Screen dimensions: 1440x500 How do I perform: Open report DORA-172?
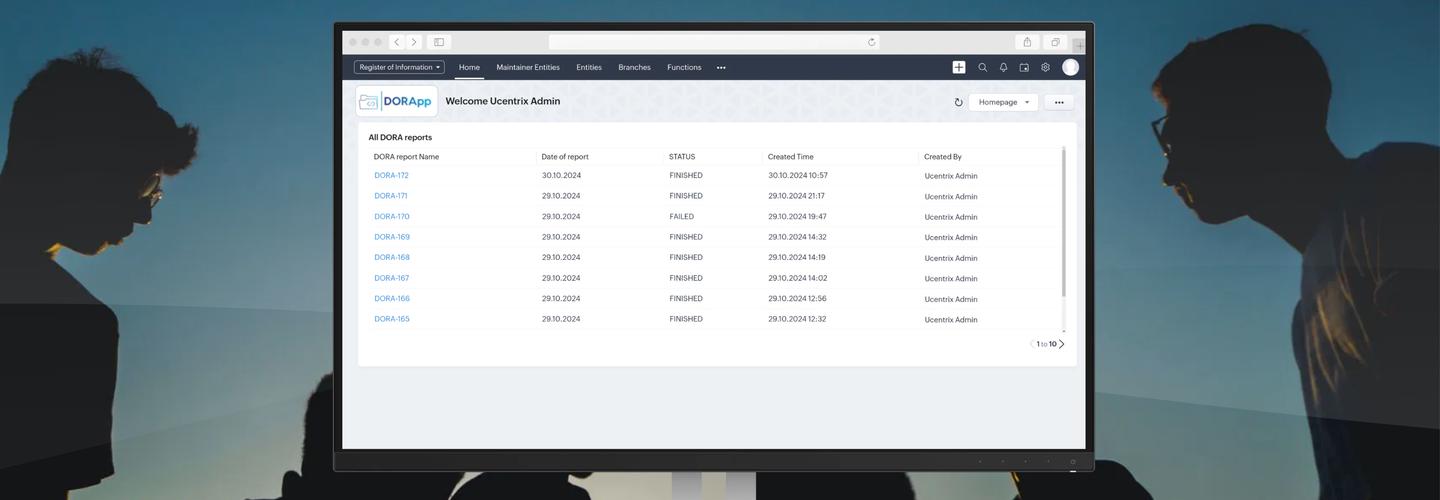coord(391,175)
